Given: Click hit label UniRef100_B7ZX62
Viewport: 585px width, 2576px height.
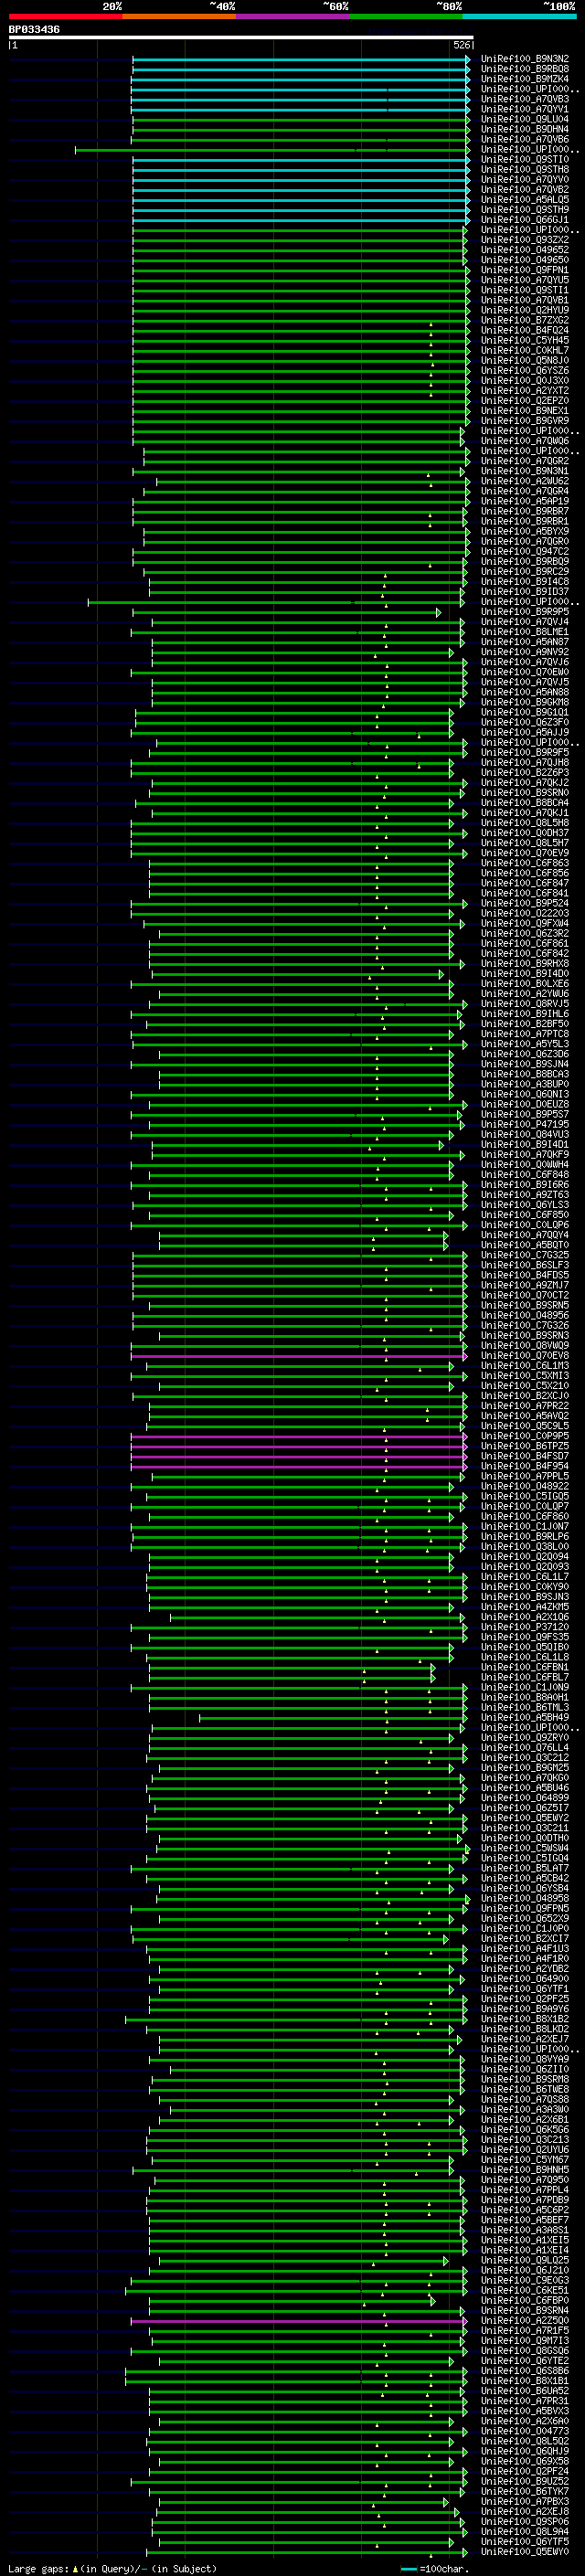Looking at the screenshot, I should point(525,320).
